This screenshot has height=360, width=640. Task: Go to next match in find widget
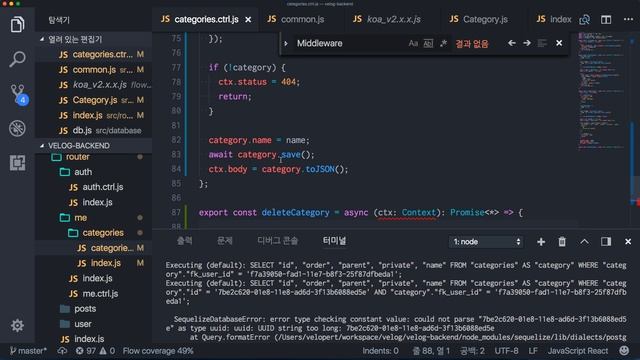tap(527, 43)
